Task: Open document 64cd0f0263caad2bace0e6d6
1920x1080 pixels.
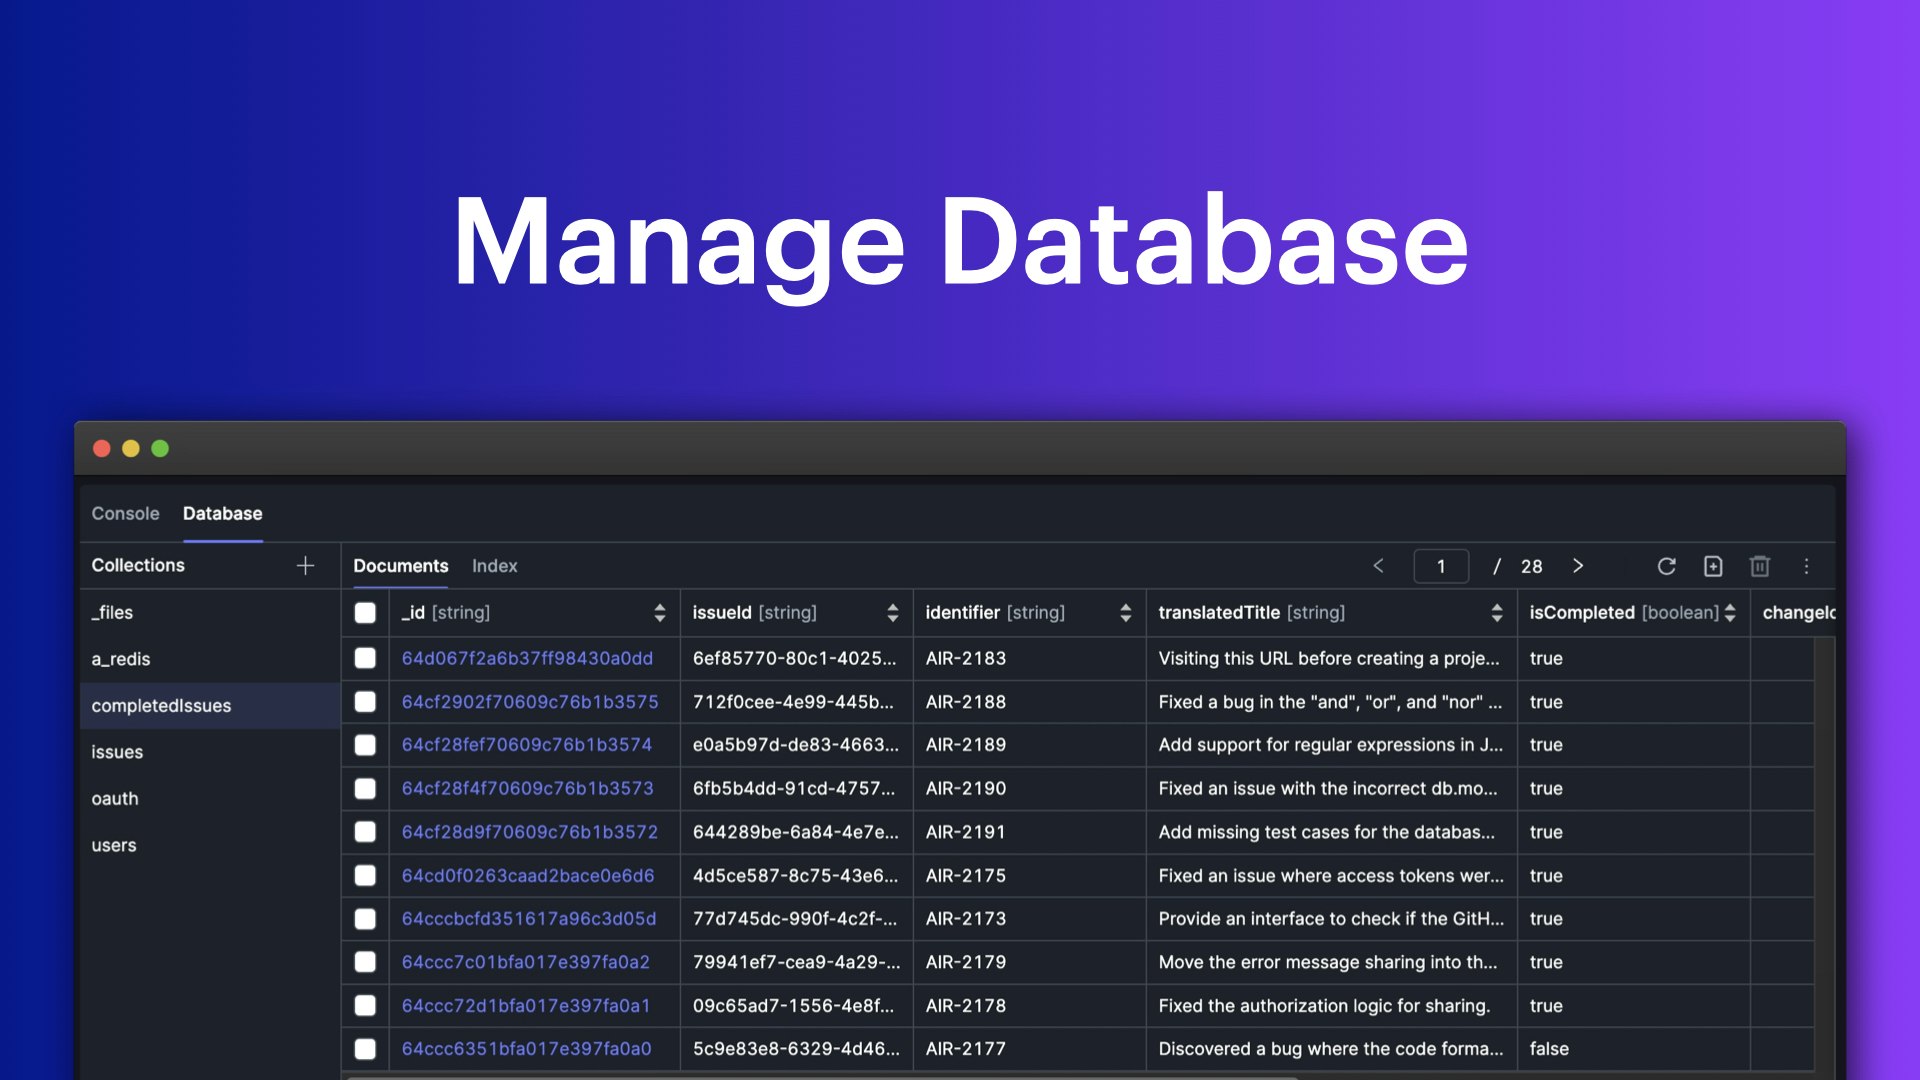Action: tap(528, 876)
